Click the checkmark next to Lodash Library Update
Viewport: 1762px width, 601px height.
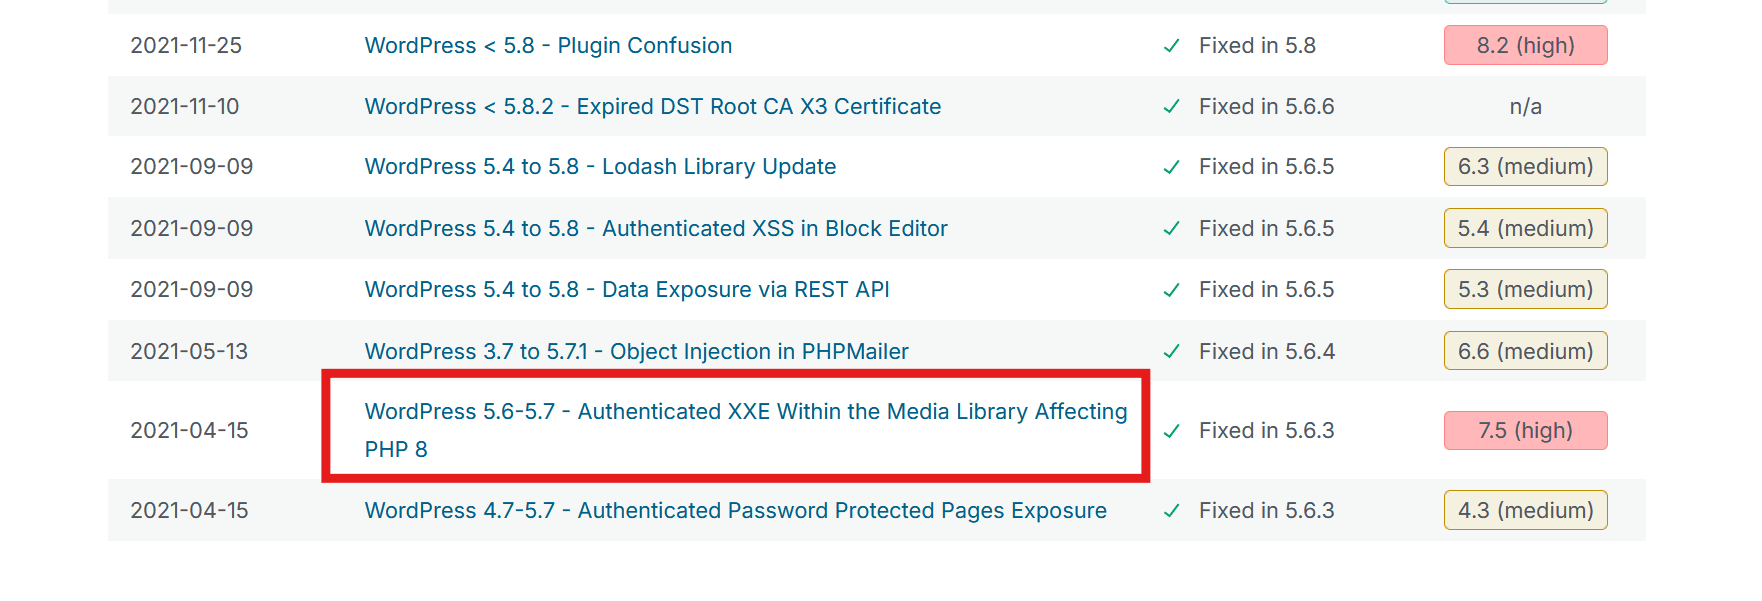pos(1171,167)
